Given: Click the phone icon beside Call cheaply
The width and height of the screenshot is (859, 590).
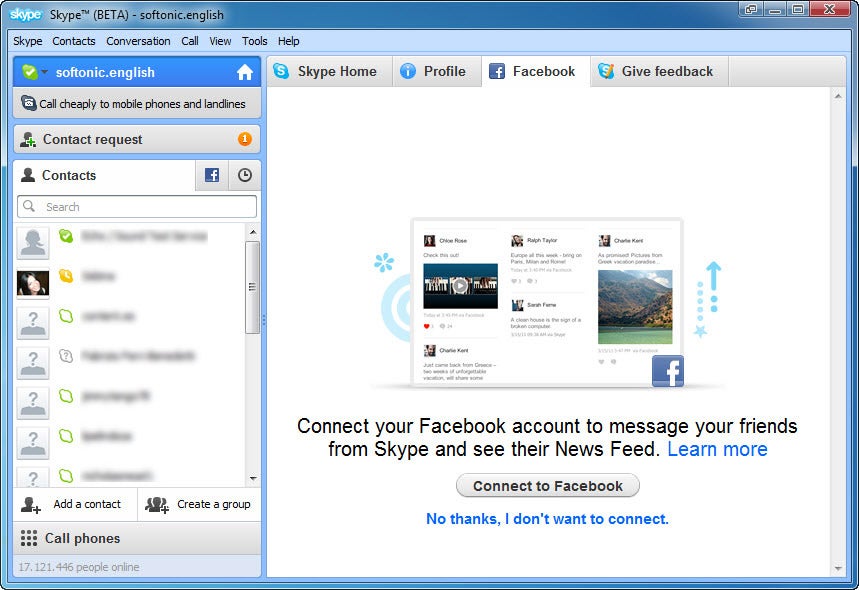Looking at the screenshot, I should point(28,103).
